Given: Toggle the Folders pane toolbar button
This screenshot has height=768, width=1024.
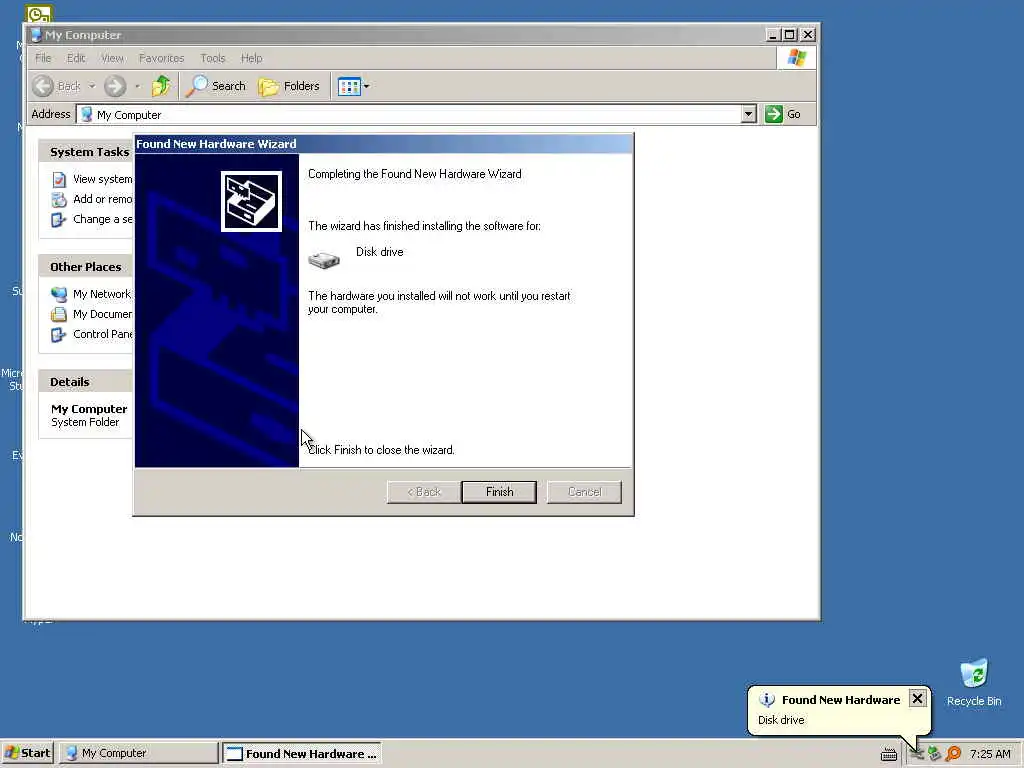Looking at the screenshot, I should click(289, 86).
